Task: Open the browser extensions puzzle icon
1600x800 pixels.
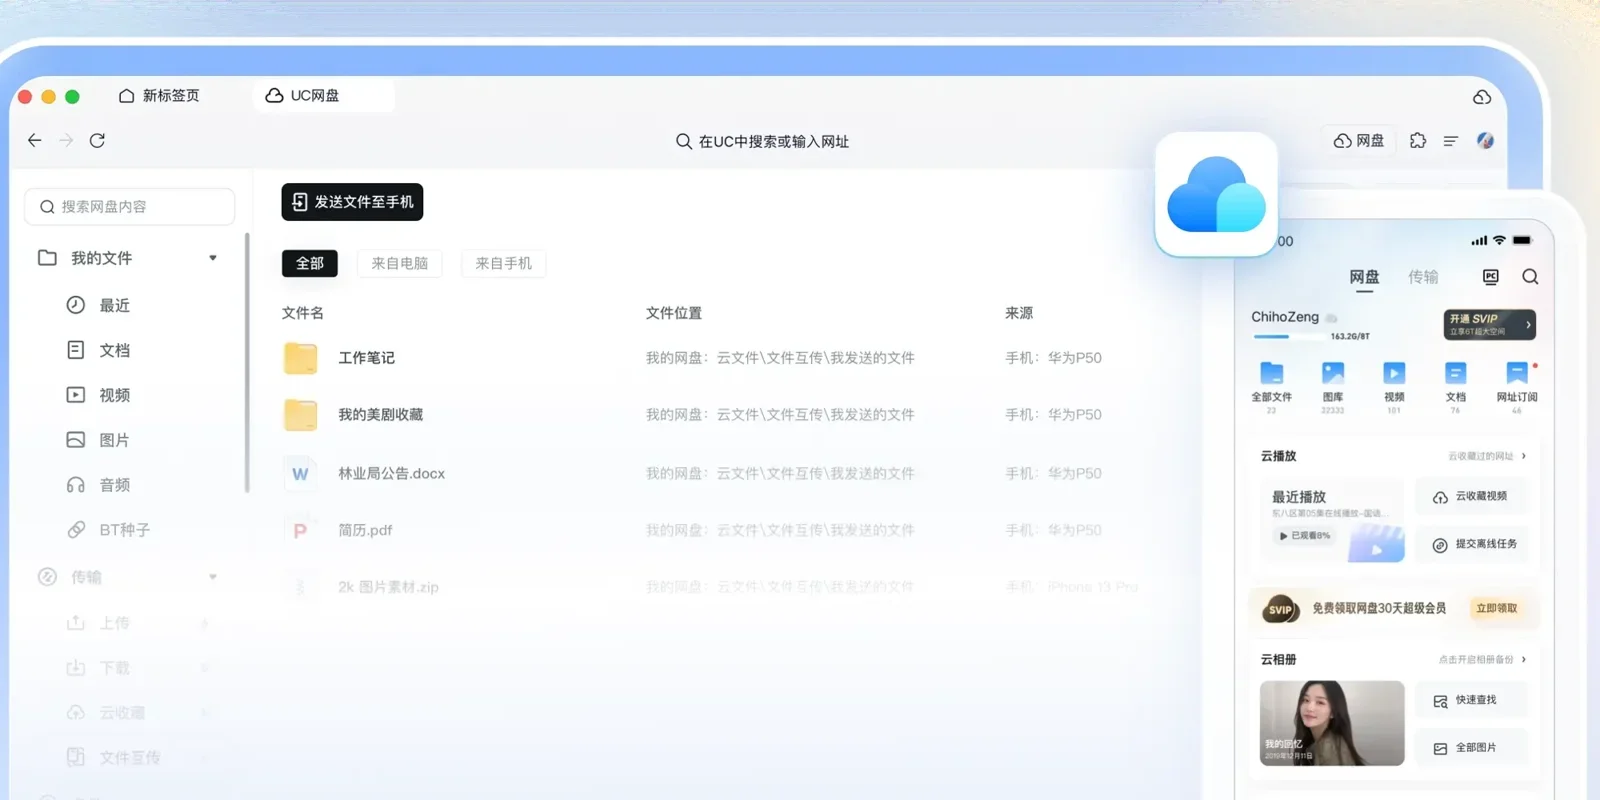Action: [1418, 141]
